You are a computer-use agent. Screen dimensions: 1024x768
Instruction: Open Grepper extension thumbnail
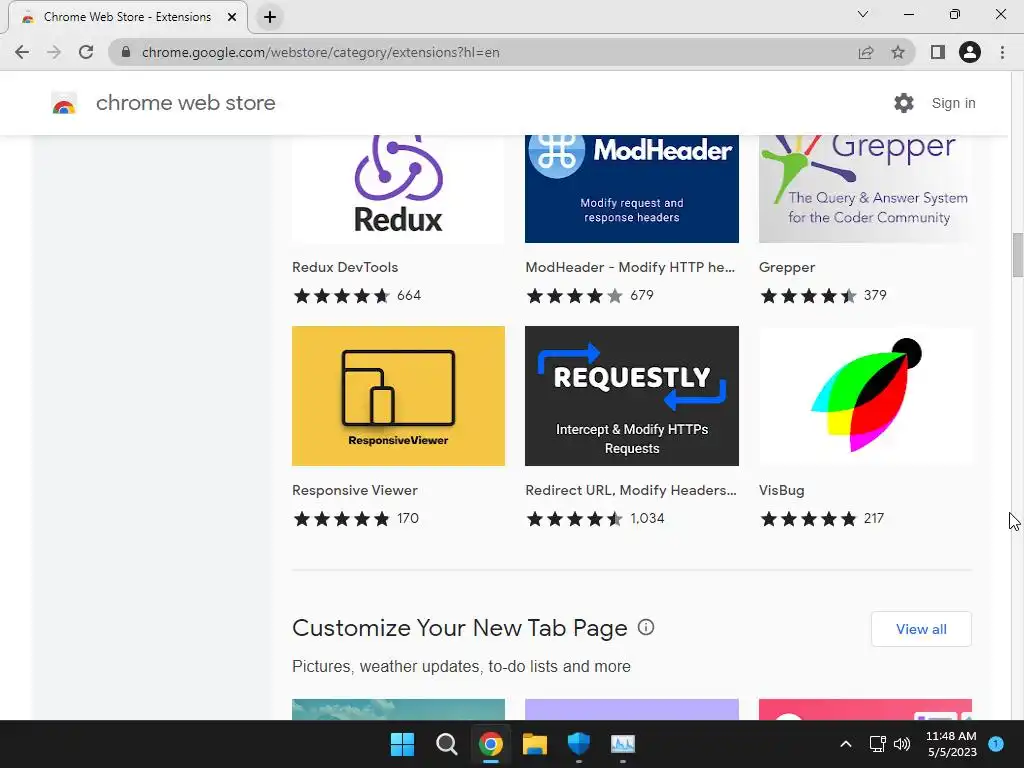point(865,189)
